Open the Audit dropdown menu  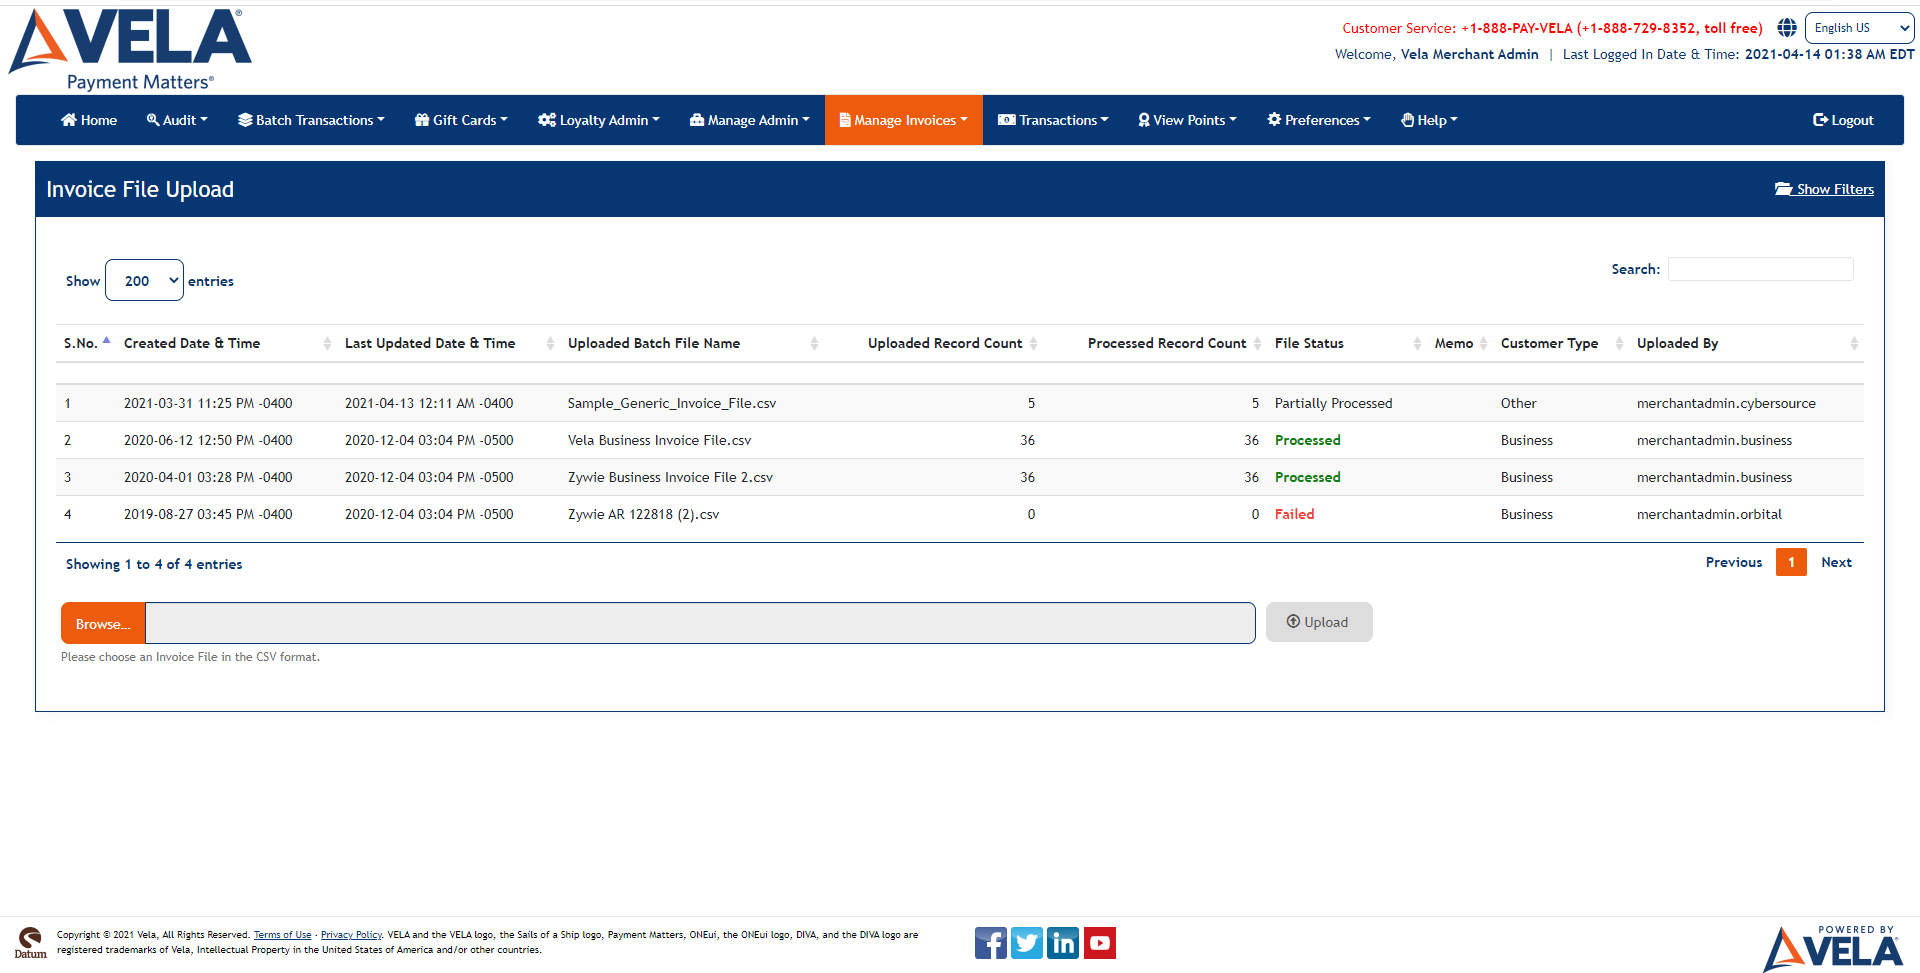click(x=177, y=120)
